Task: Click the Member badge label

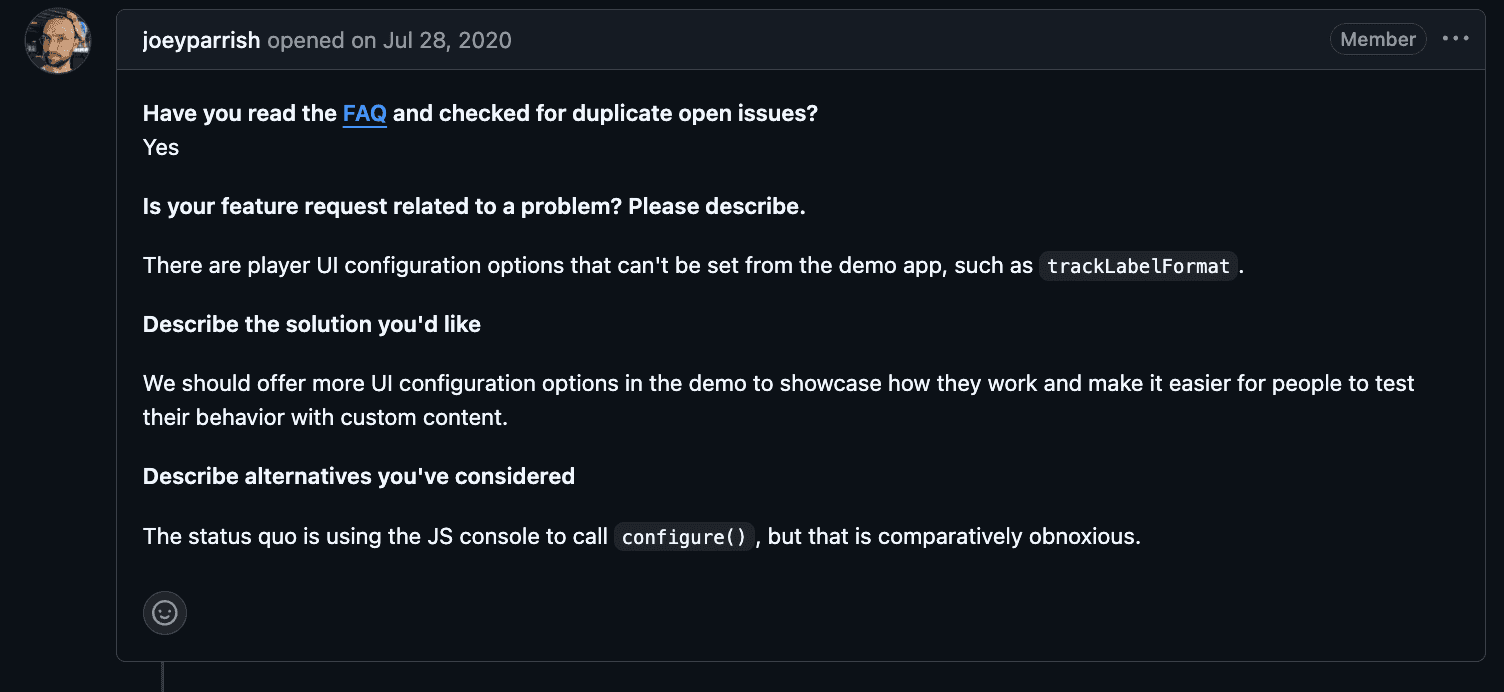Action: pos(1377,39)
